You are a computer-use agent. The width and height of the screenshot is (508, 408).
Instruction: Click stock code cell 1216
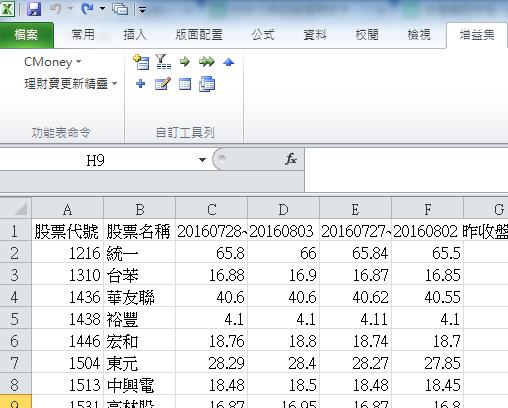(x=67, y=253)
